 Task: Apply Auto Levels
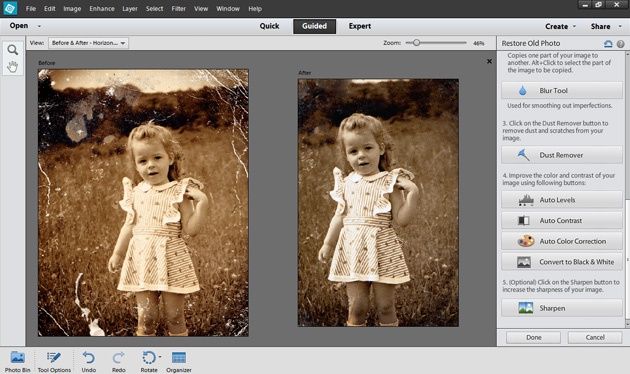562,200
